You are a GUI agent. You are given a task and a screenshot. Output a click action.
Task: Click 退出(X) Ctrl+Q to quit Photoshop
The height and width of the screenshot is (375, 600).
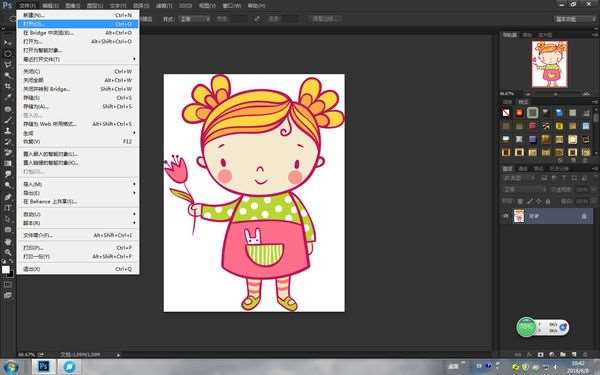point(78,269)
